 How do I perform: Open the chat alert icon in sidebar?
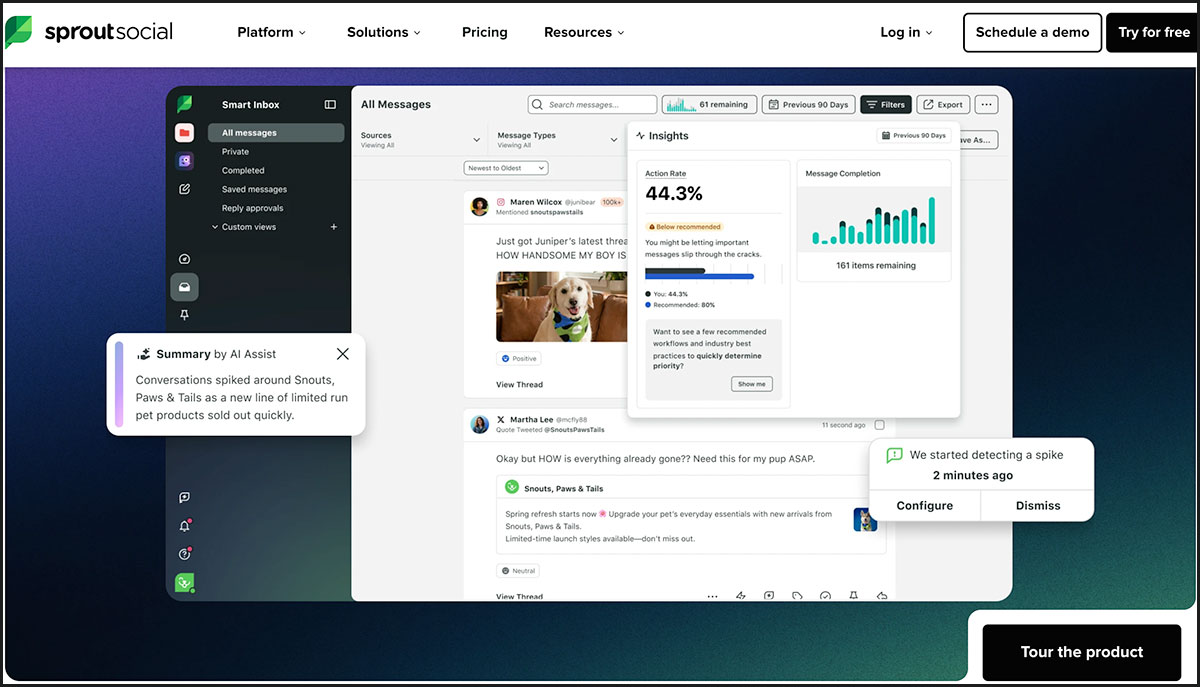[x=184, y=497]
